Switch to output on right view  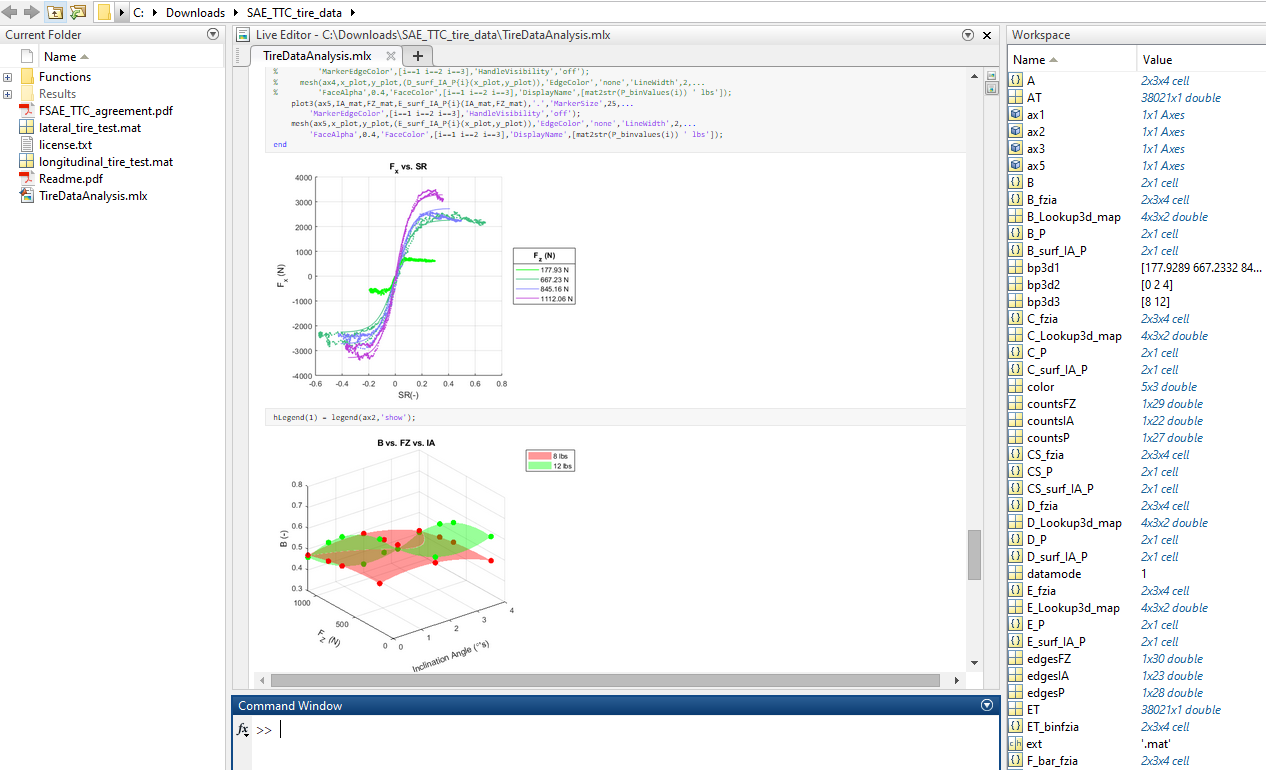(991, 75)
